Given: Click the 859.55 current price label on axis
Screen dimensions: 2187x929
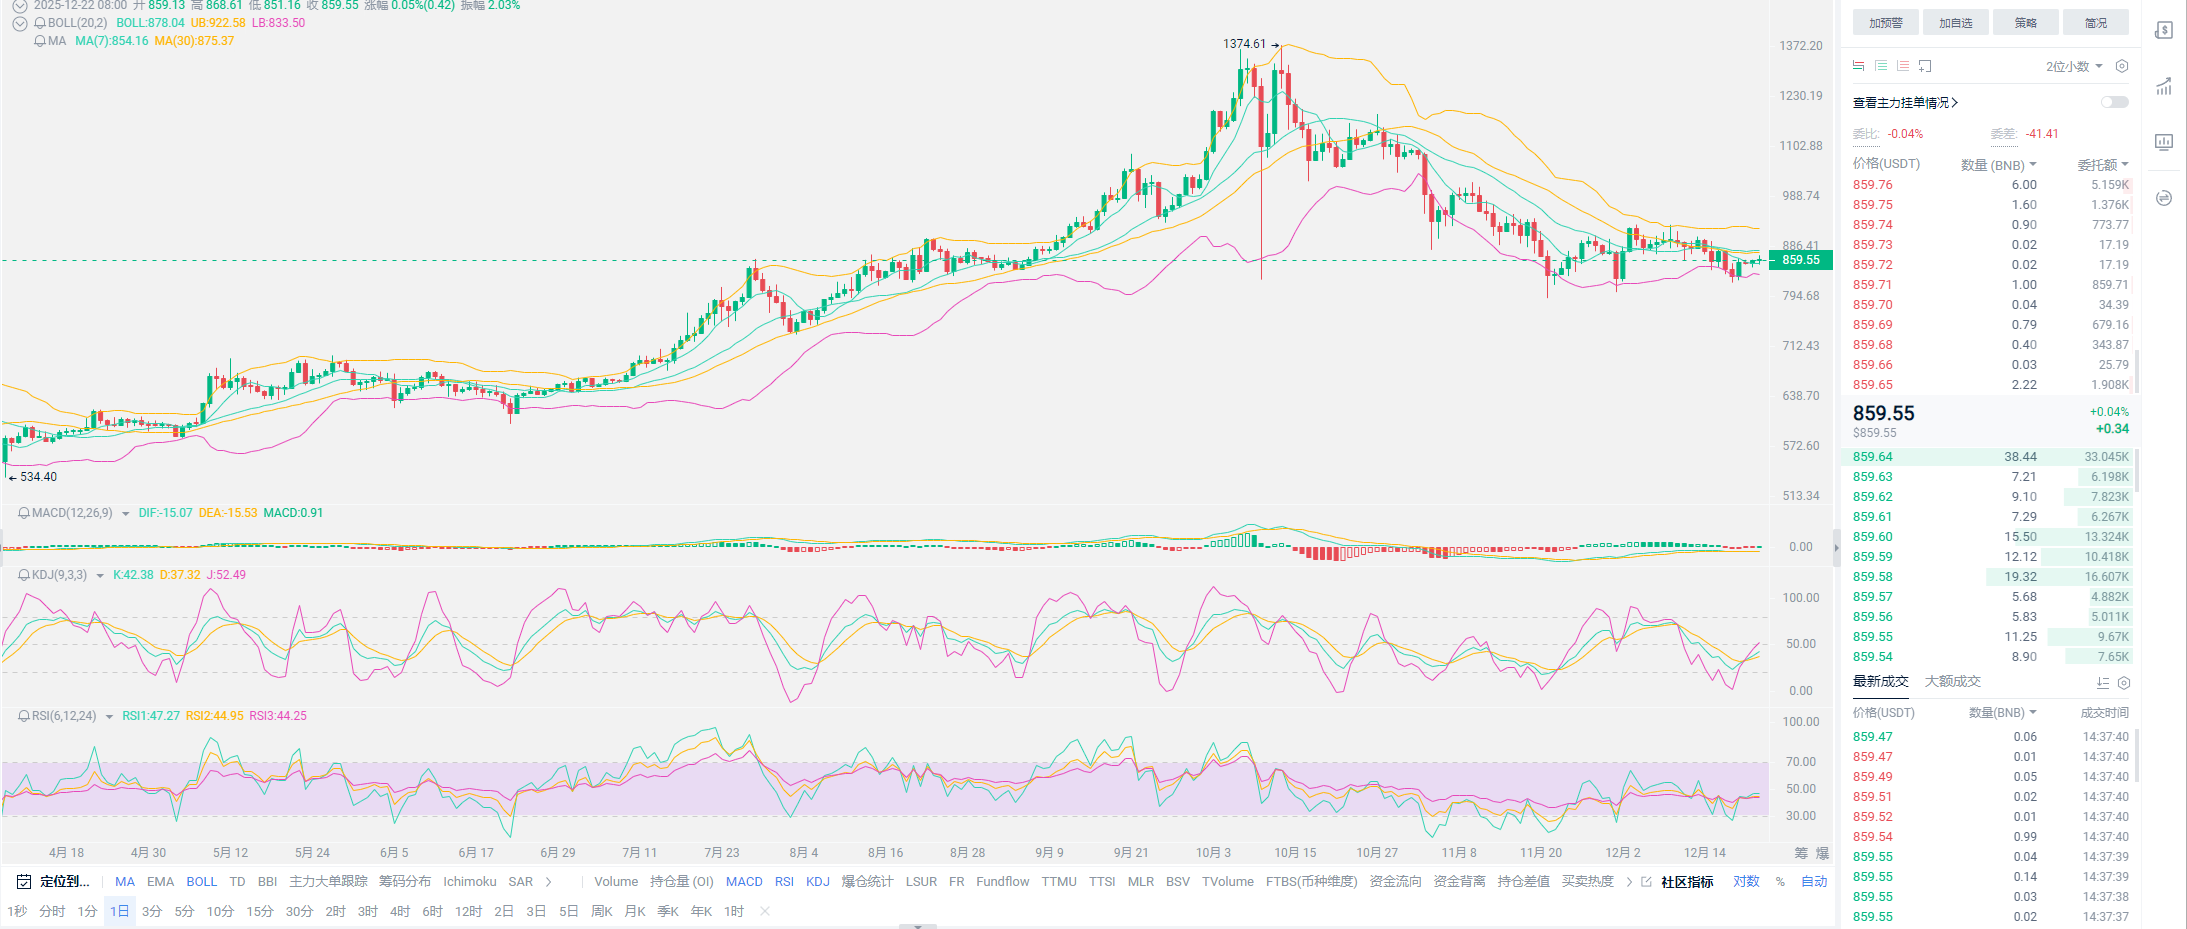Looking at the screenshot, I should click(1801, 260).
